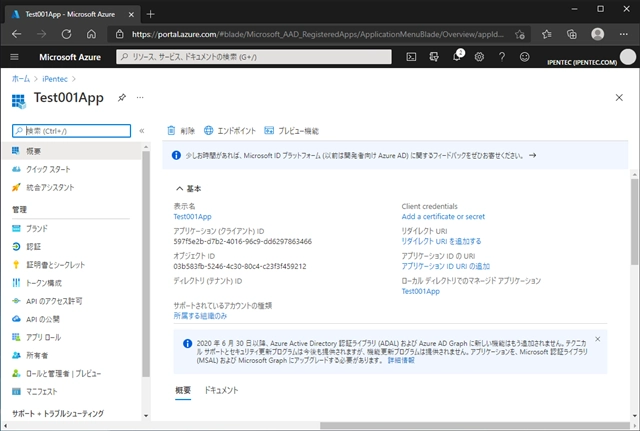Open the Azure portal hamburger menu

pyautogui.click(x=14, y=57)
